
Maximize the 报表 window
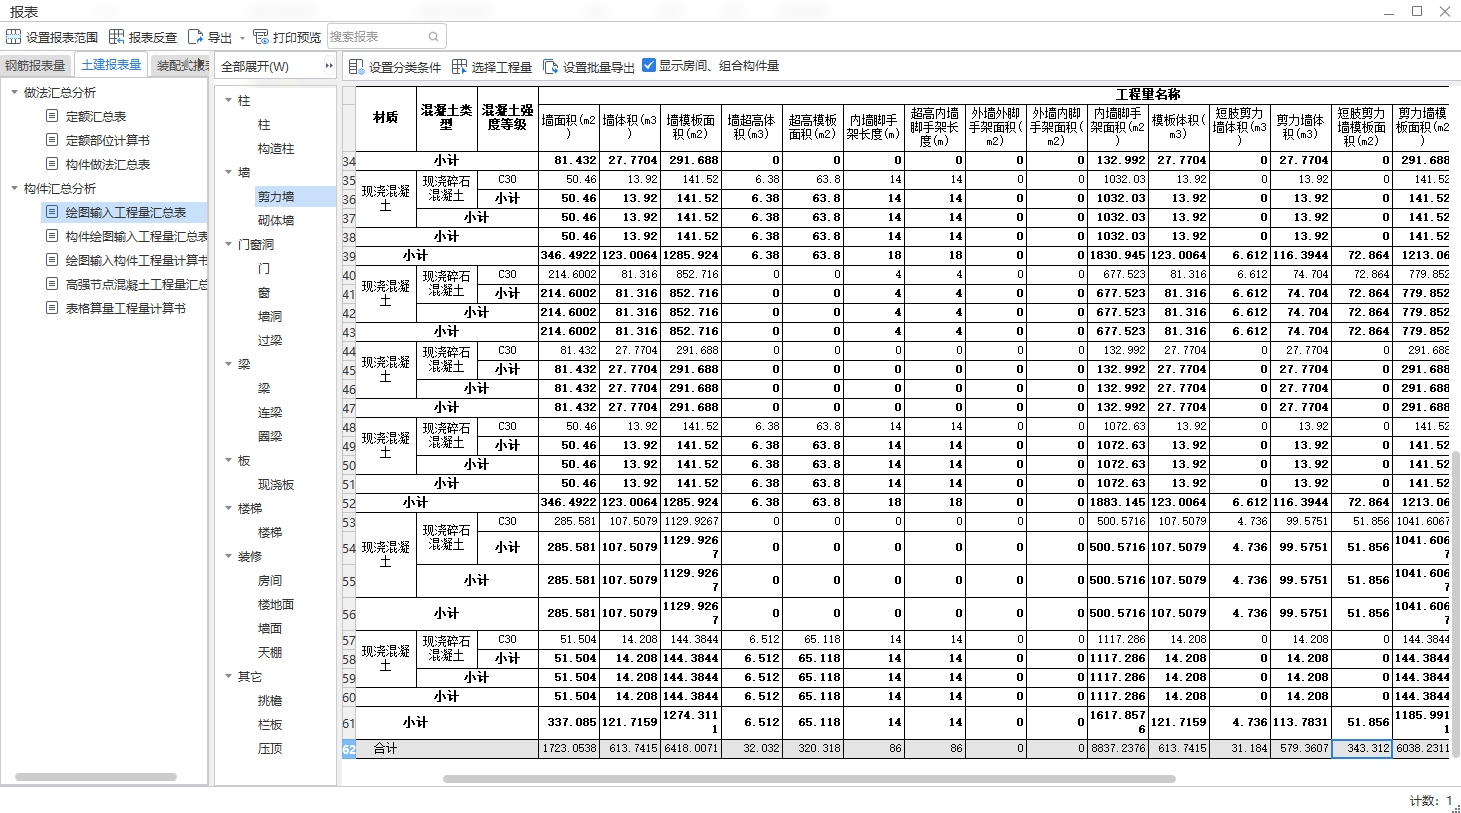click(x=1417, y=11)
